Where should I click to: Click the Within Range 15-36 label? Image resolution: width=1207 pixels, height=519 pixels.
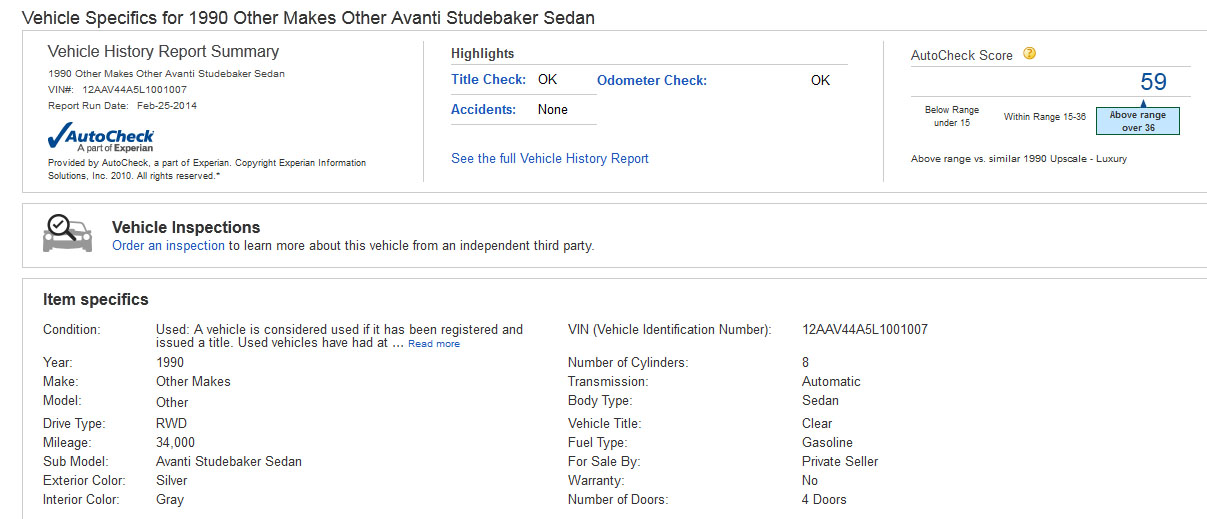tap(1045, 117)
